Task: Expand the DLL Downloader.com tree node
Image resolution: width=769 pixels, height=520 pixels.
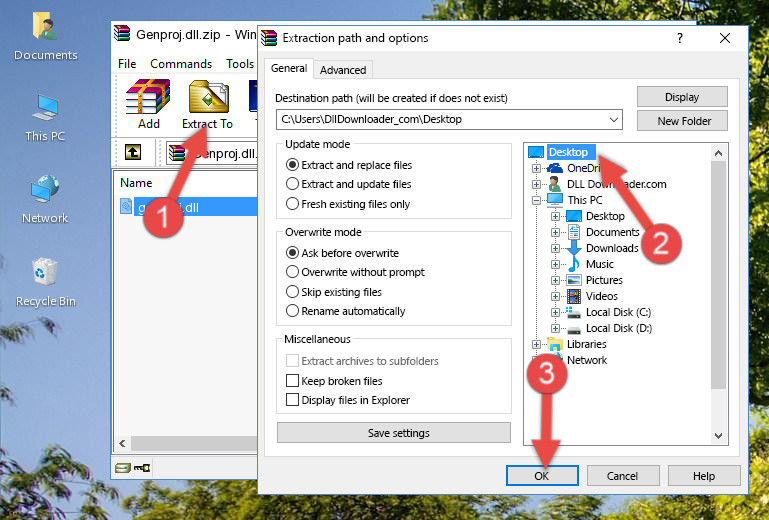Action: pos(537,184)
